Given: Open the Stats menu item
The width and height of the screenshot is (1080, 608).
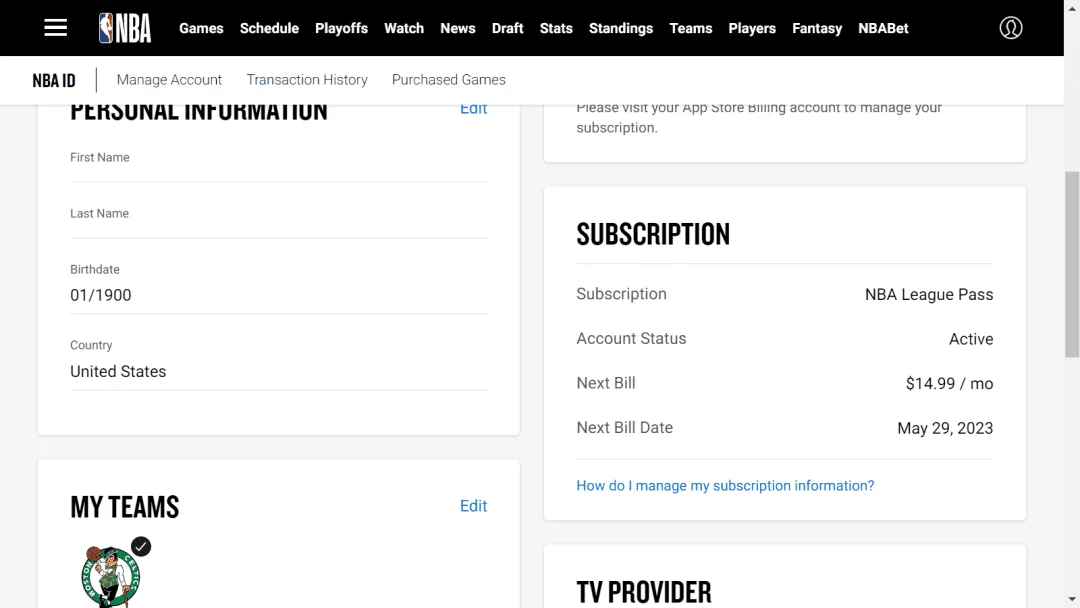Looking at the screenshot, I should coord(556,28).
